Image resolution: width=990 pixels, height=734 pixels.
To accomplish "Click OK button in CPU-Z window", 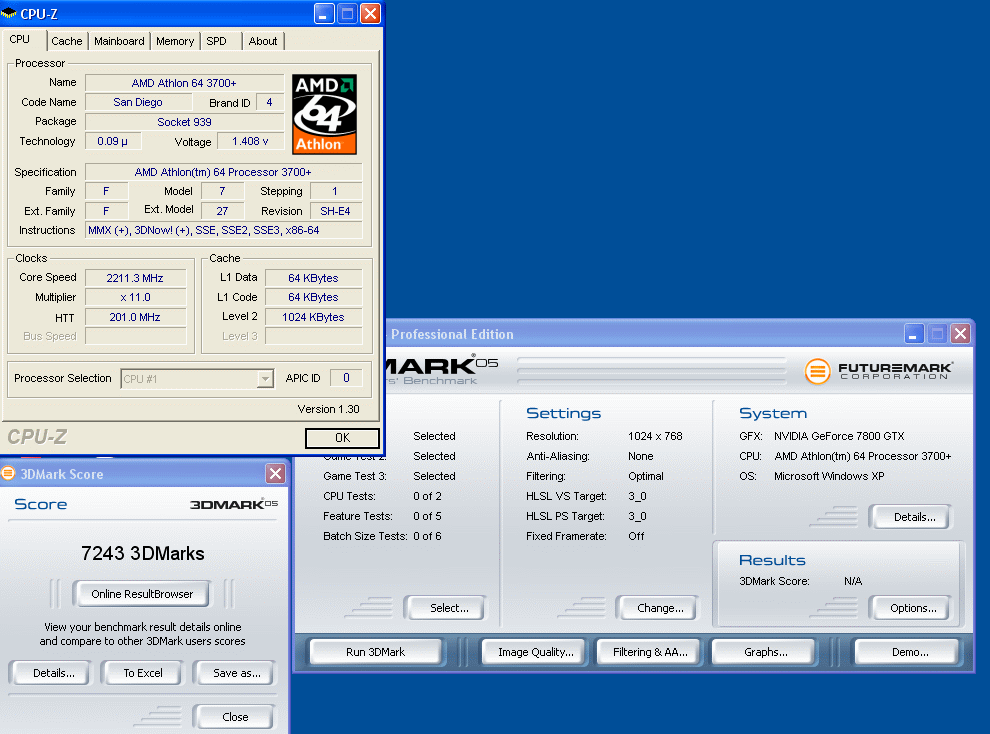I will coord(342,437).
